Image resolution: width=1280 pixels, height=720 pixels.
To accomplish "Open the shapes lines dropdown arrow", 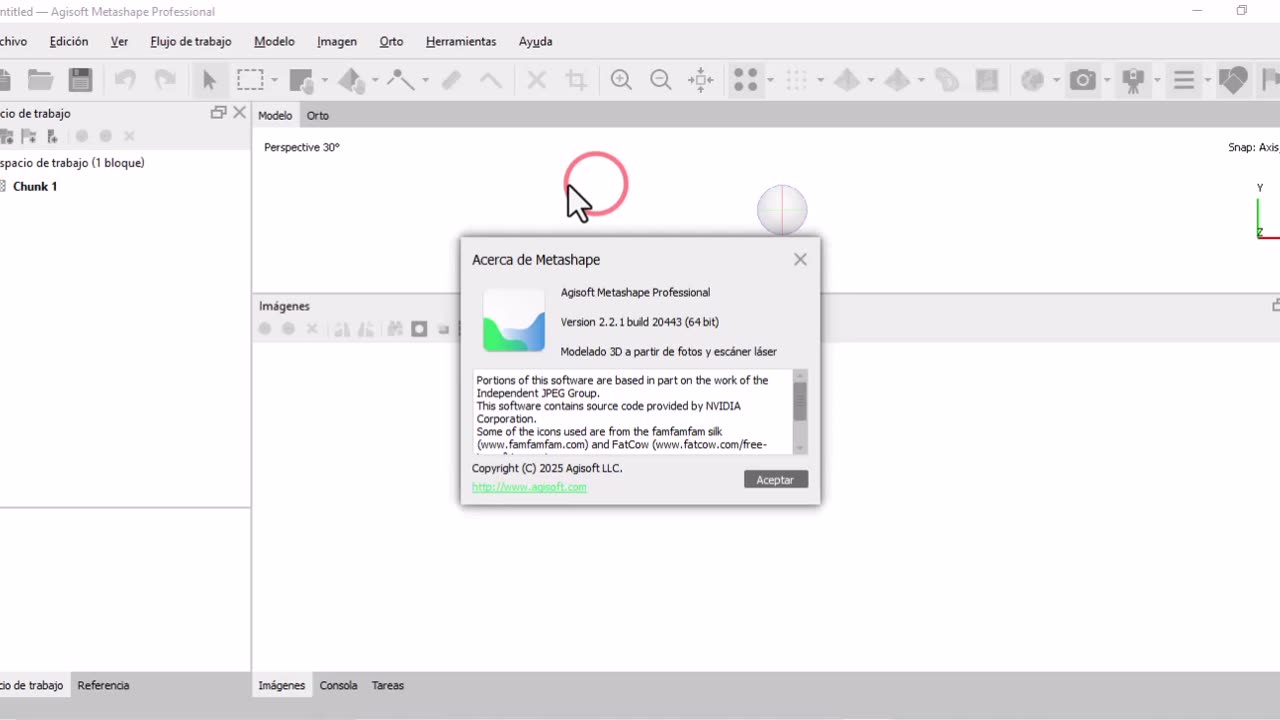I will [1207, 80].
